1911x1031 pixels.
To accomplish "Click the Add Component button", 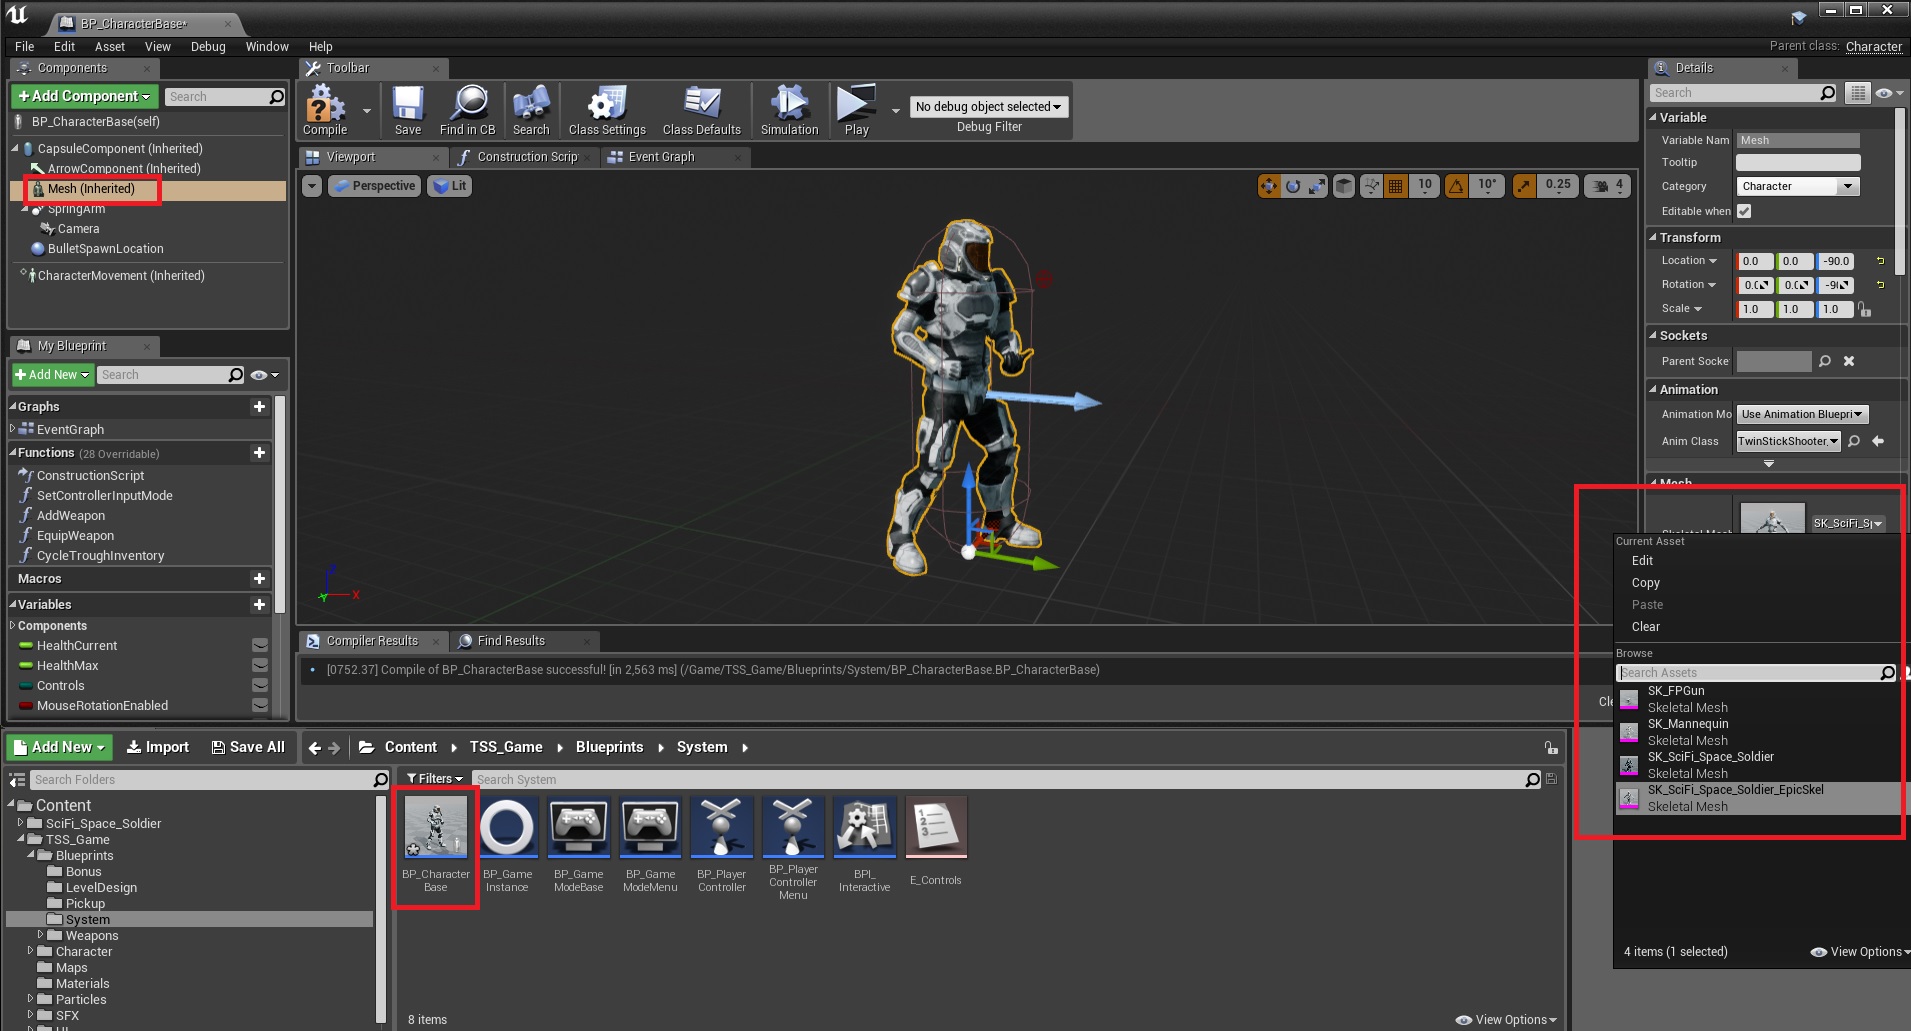I will pos(84,96).
